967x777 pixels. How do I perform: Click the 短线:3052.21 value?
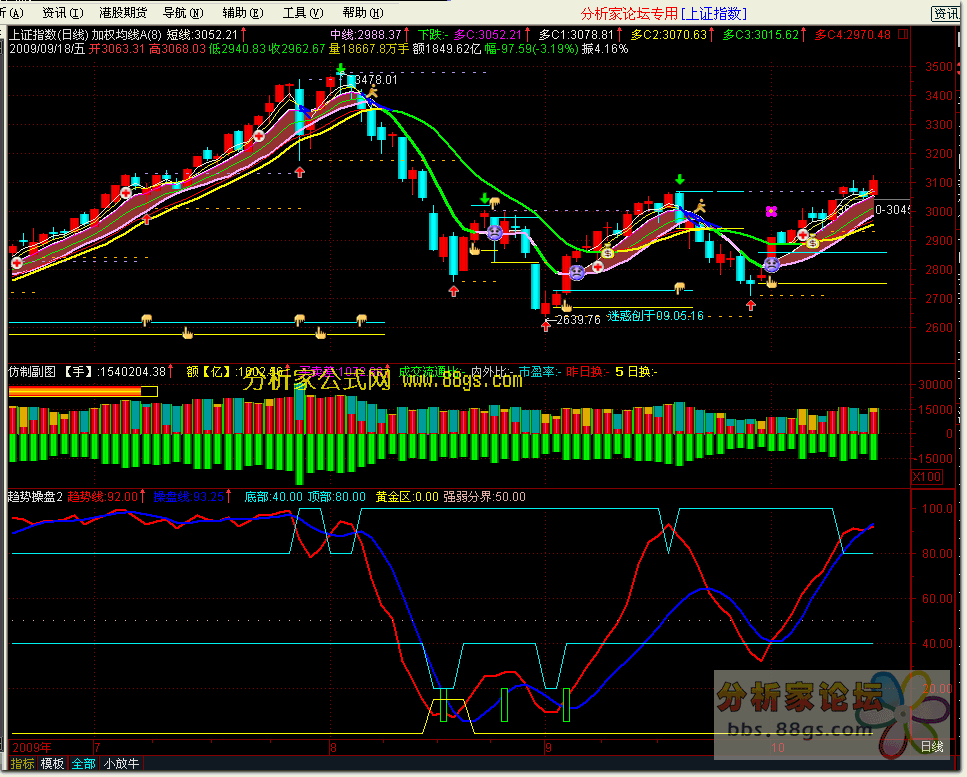(x=202, y=35)
